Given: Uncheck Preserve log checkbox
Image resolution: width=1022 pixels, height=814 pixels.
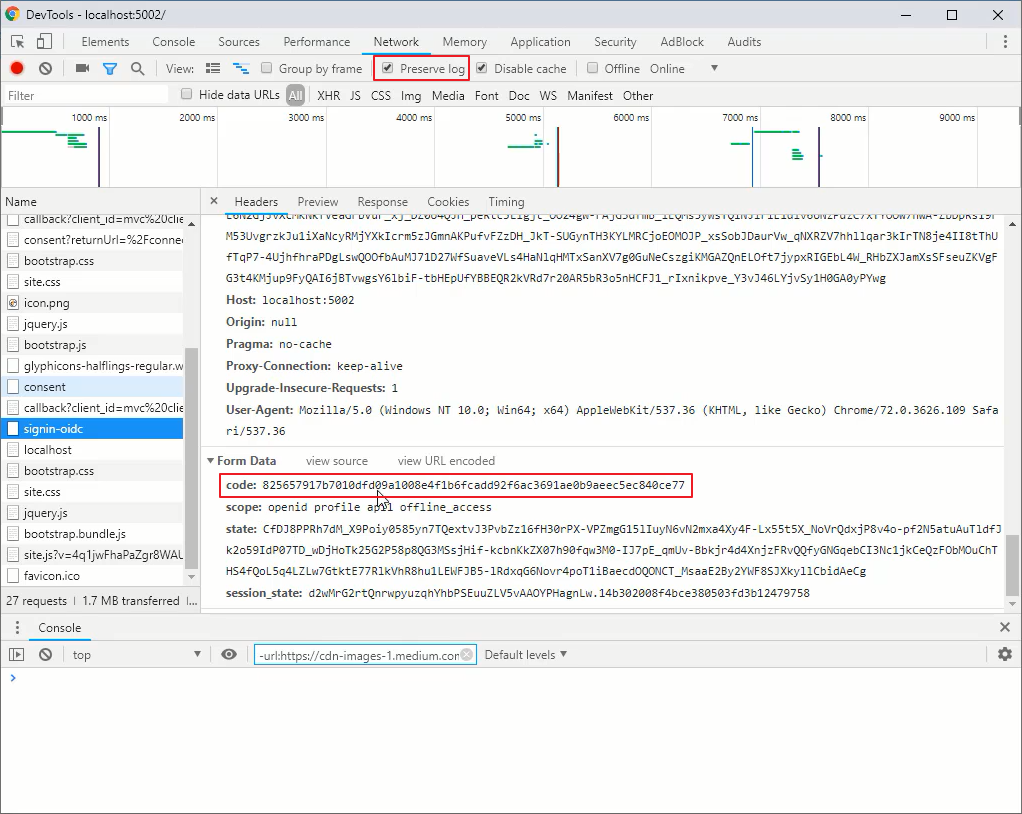Looking at the screenshot, I should [387, 68].
